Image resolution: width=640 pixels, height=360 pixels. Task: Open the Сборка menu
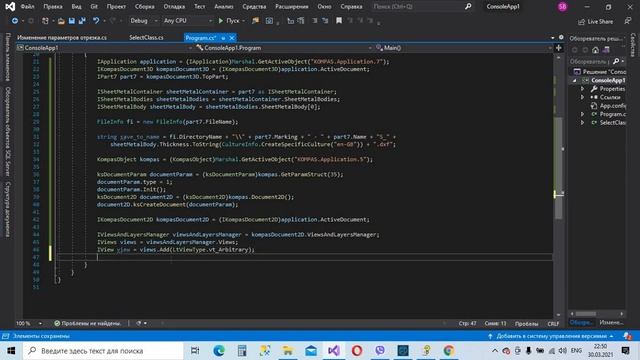point(144,7)
